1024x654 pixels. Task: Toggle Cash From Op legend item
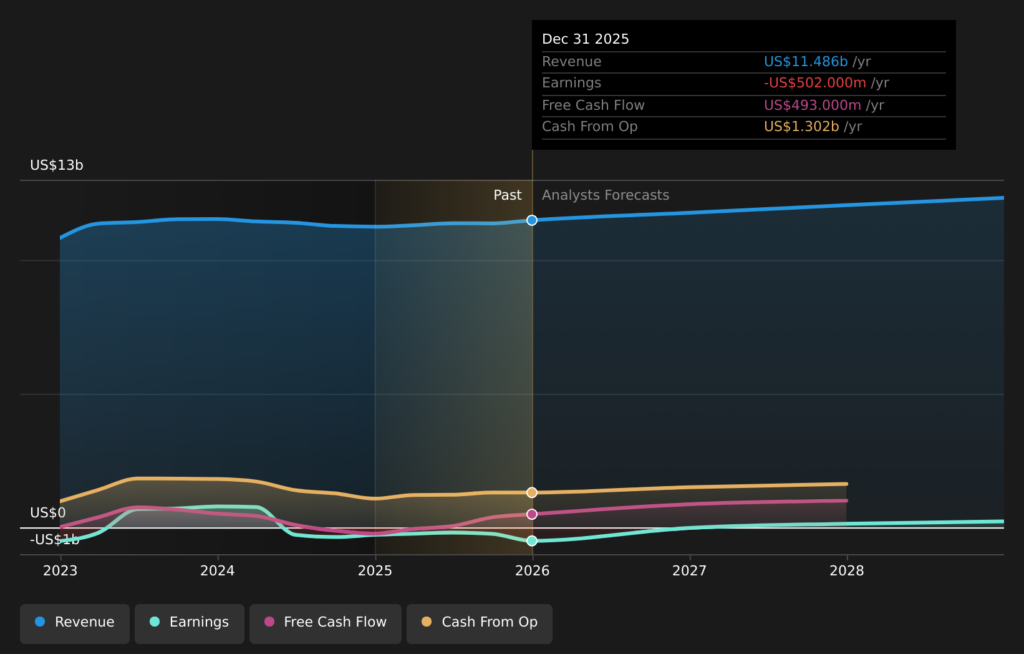click(479, 622)
